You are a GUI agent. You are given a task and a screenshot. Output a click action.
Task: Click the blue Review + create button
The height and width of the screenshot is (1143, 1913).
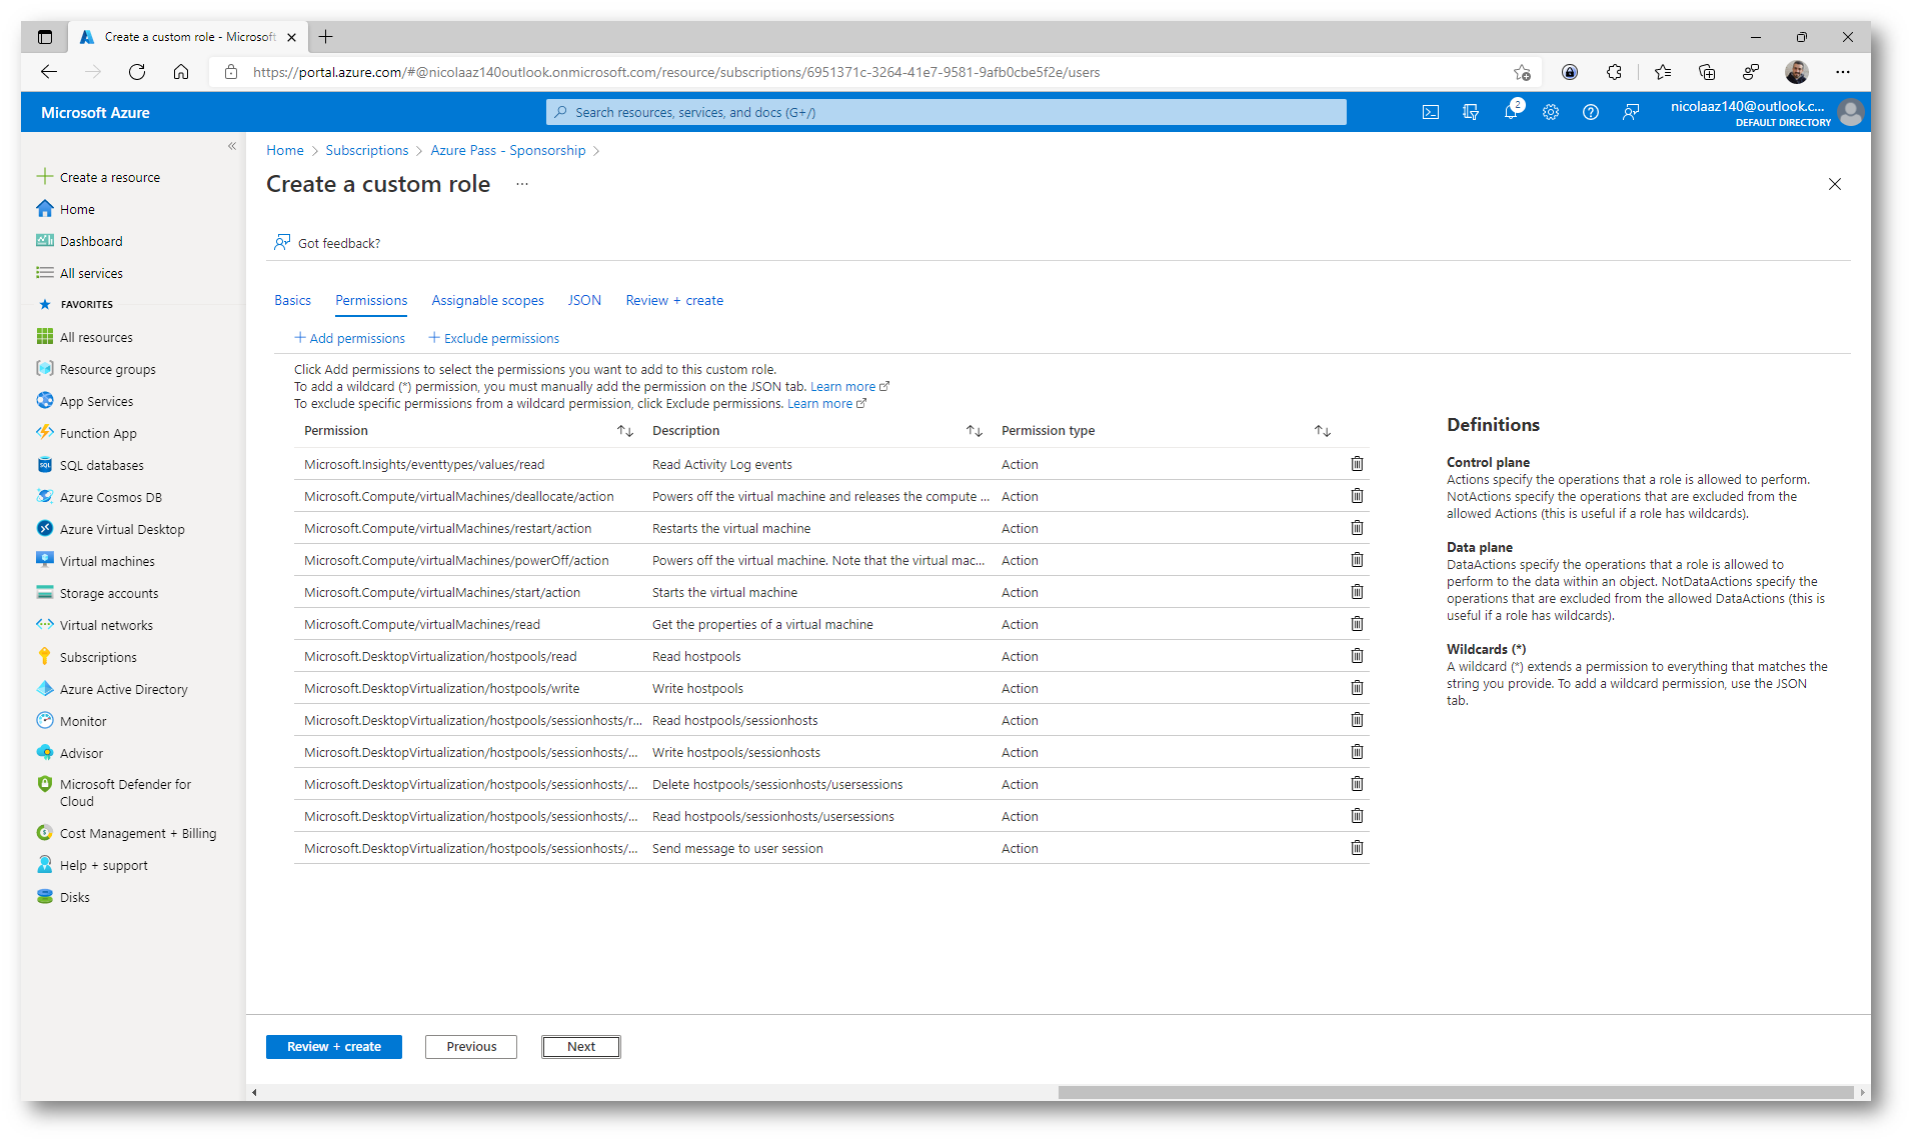click(x=334, y=1047)
